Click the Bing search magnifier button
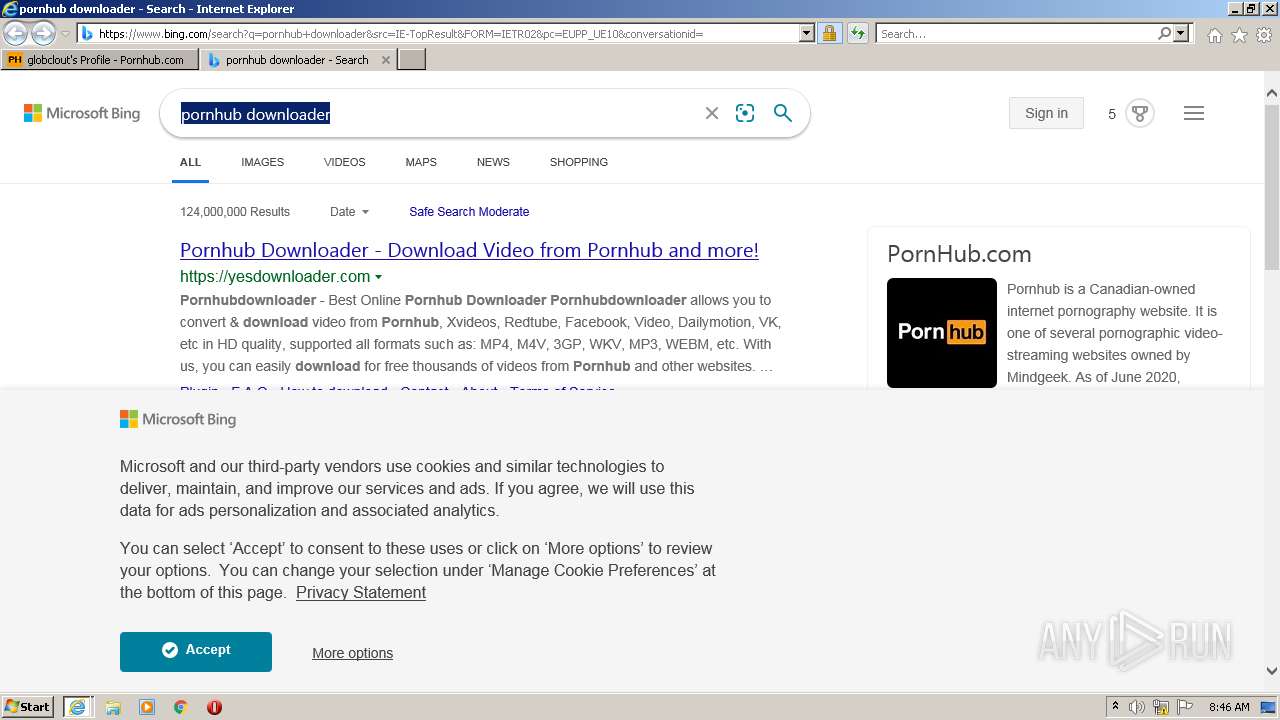The width and height of the screenshot is (1280, 720). coord(783,113)
